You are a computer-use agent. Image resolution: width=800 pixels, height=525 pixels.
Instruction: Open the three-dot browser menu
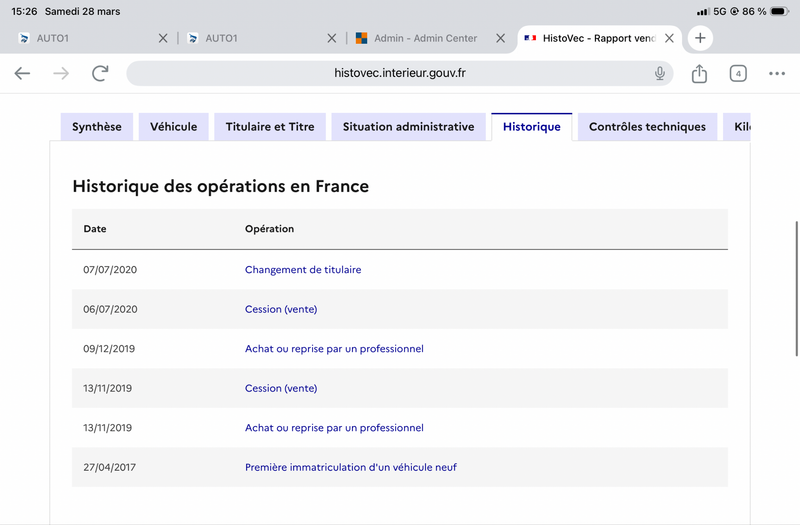[777, 73]
